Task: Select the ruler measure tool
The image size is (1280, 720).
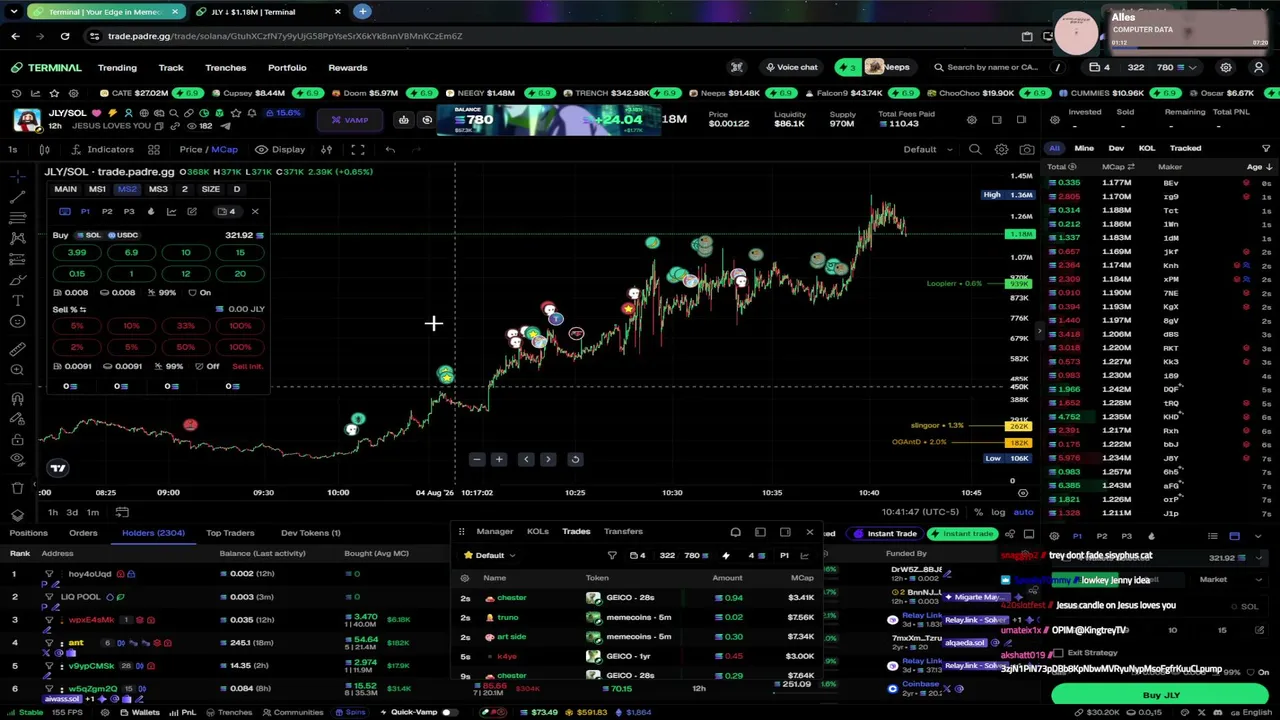Action: click(x=17, y=349)
